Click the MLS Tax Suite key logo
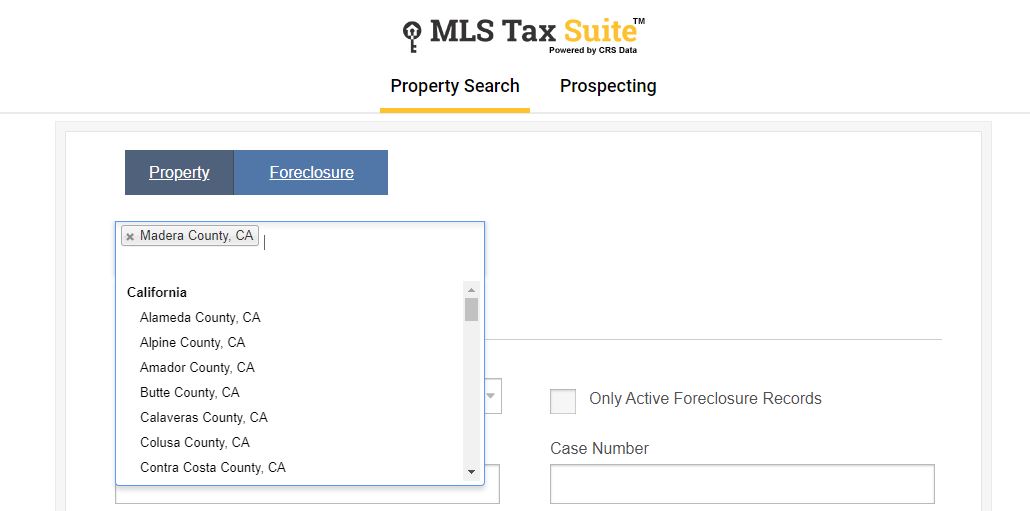Viewport: 1030px width, 511px height. point(412,35)
